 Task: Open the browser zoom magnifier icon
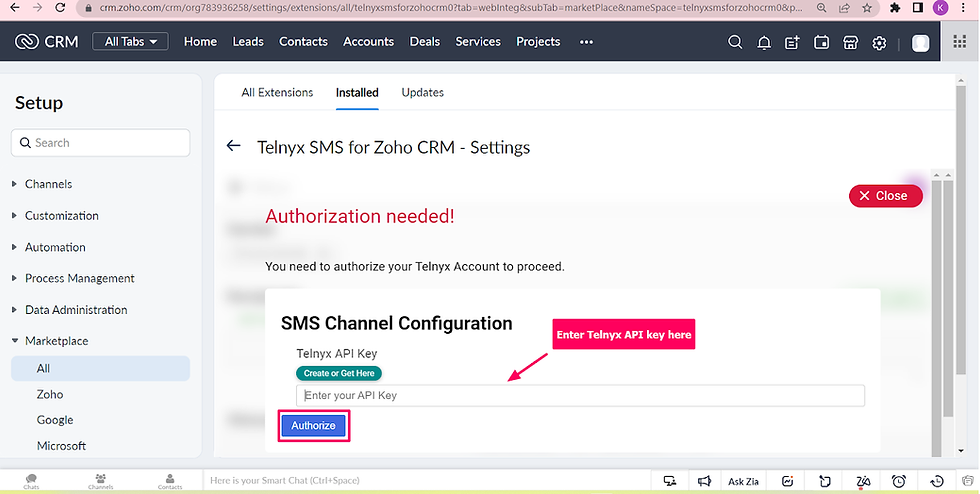pyautogui.click(x=822, y=8)
